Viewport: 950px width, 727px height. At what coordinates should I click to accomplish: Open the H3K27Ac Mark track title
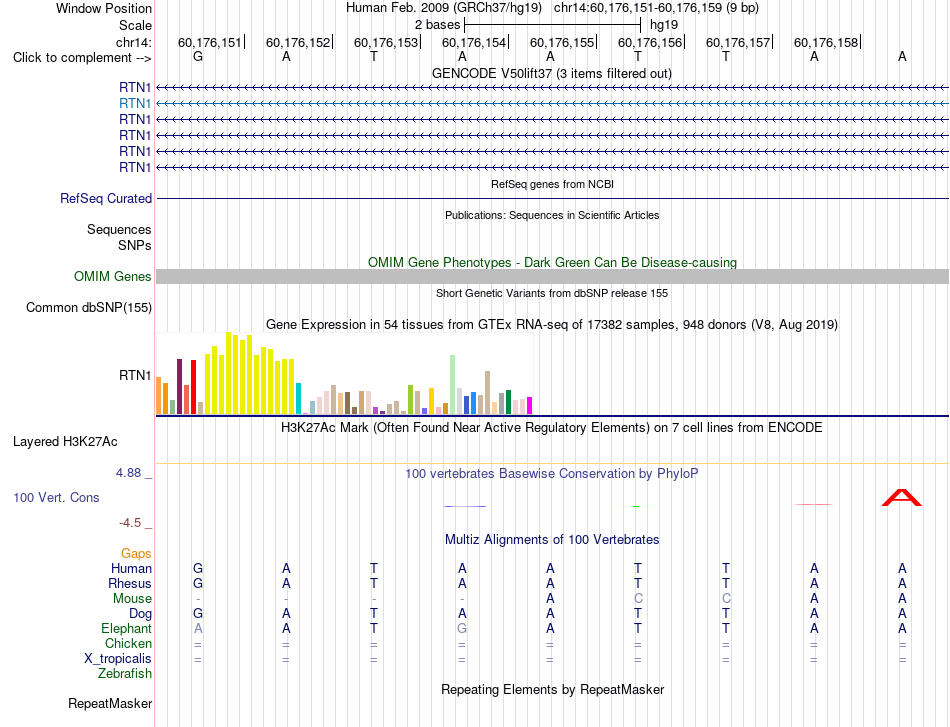[x=552, y=428]
